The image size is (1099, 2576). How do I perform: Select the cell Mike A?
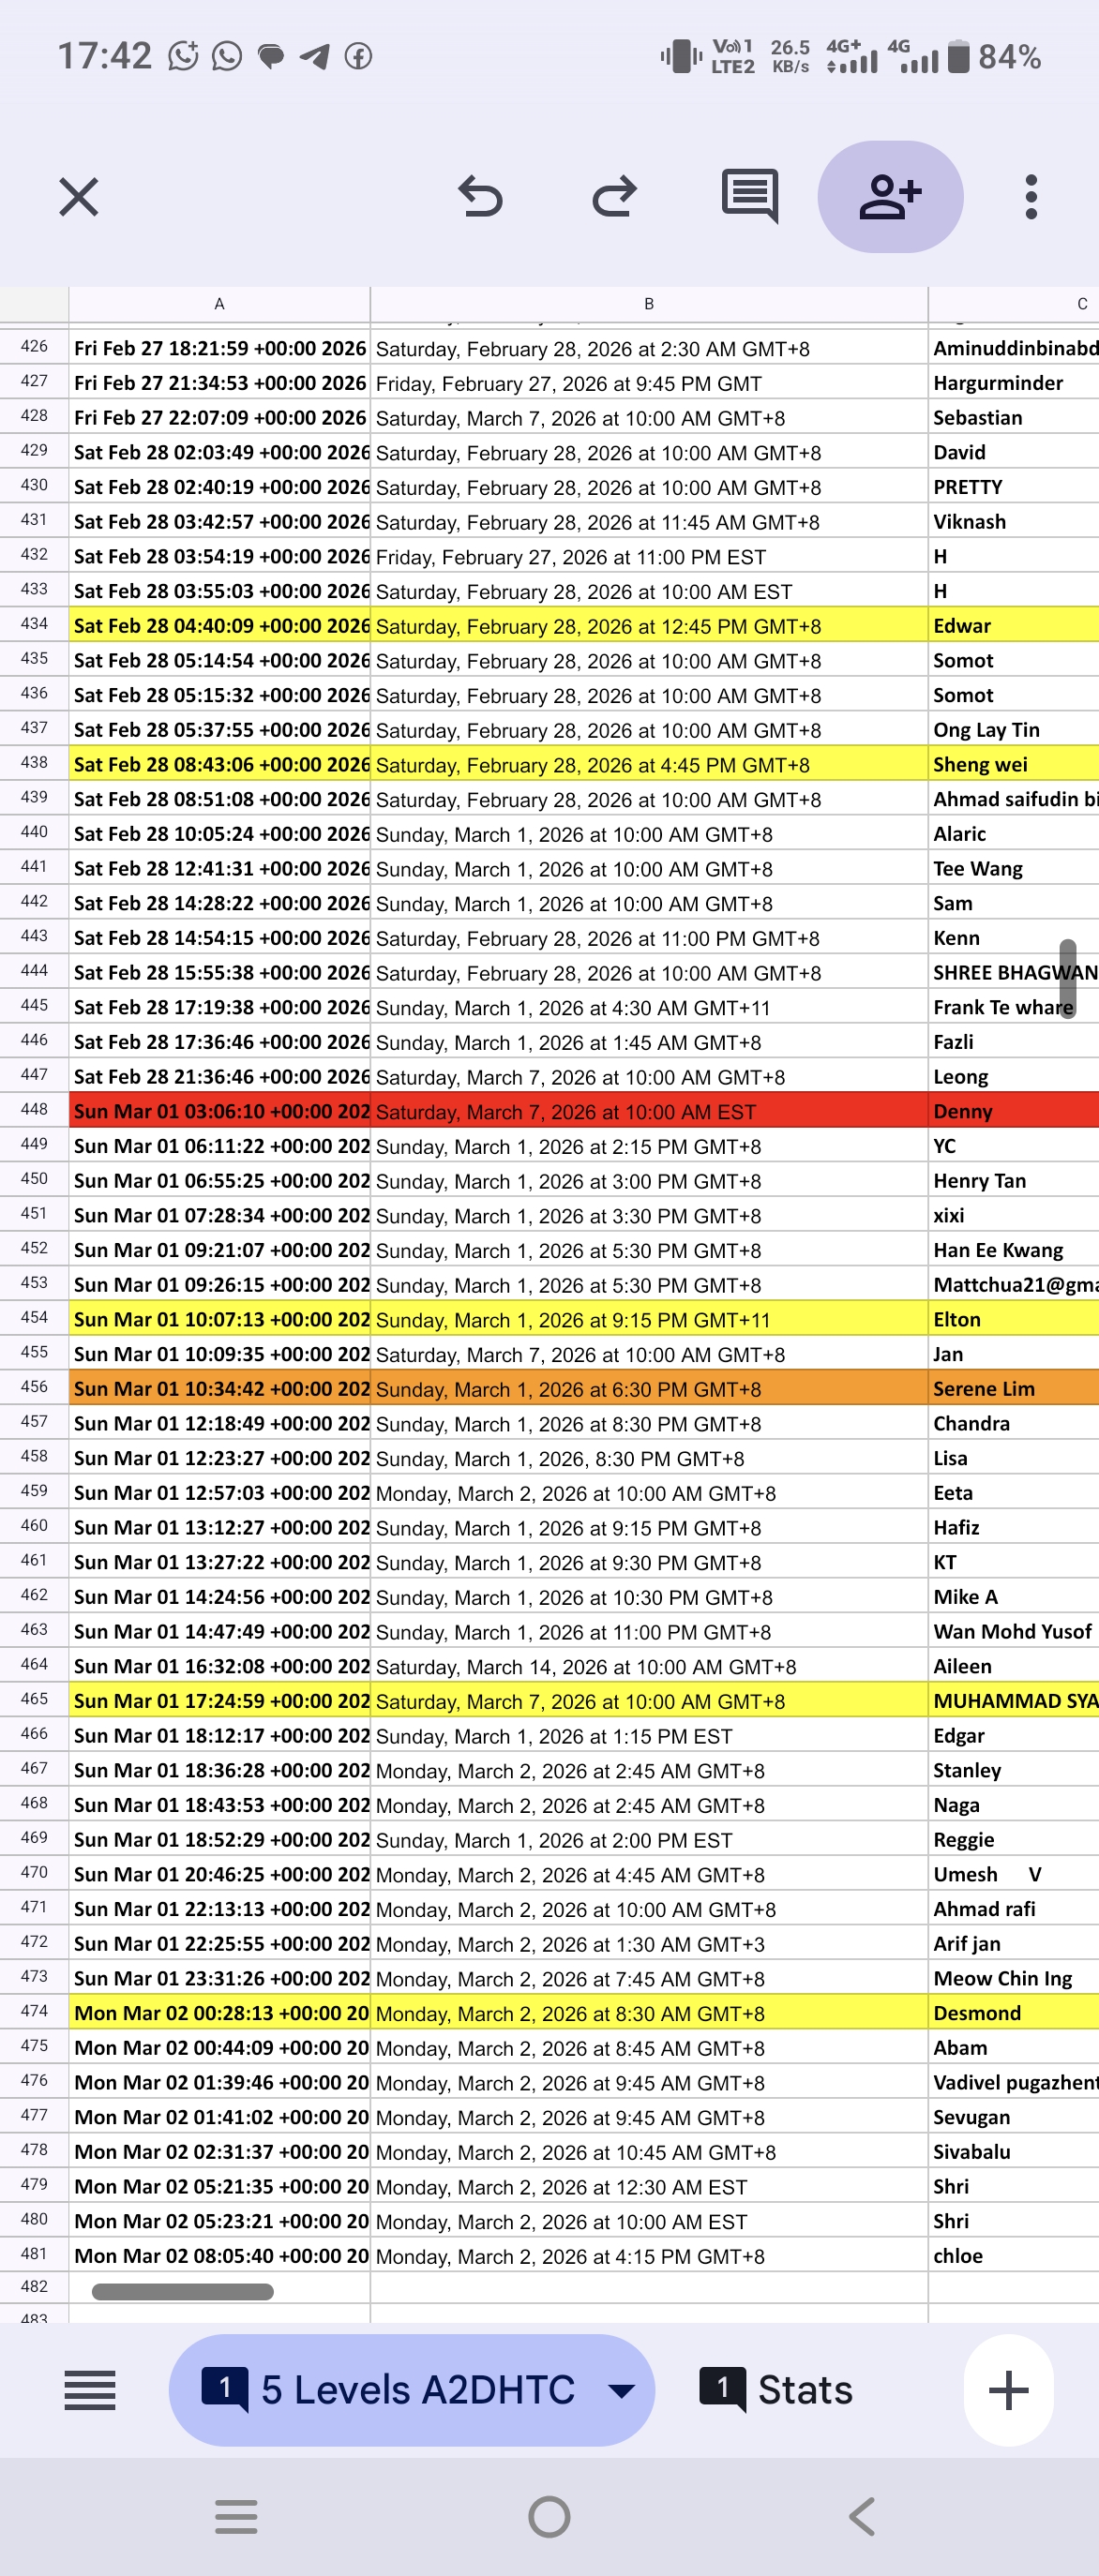pyautogui.click(x=1014, y=1596)
